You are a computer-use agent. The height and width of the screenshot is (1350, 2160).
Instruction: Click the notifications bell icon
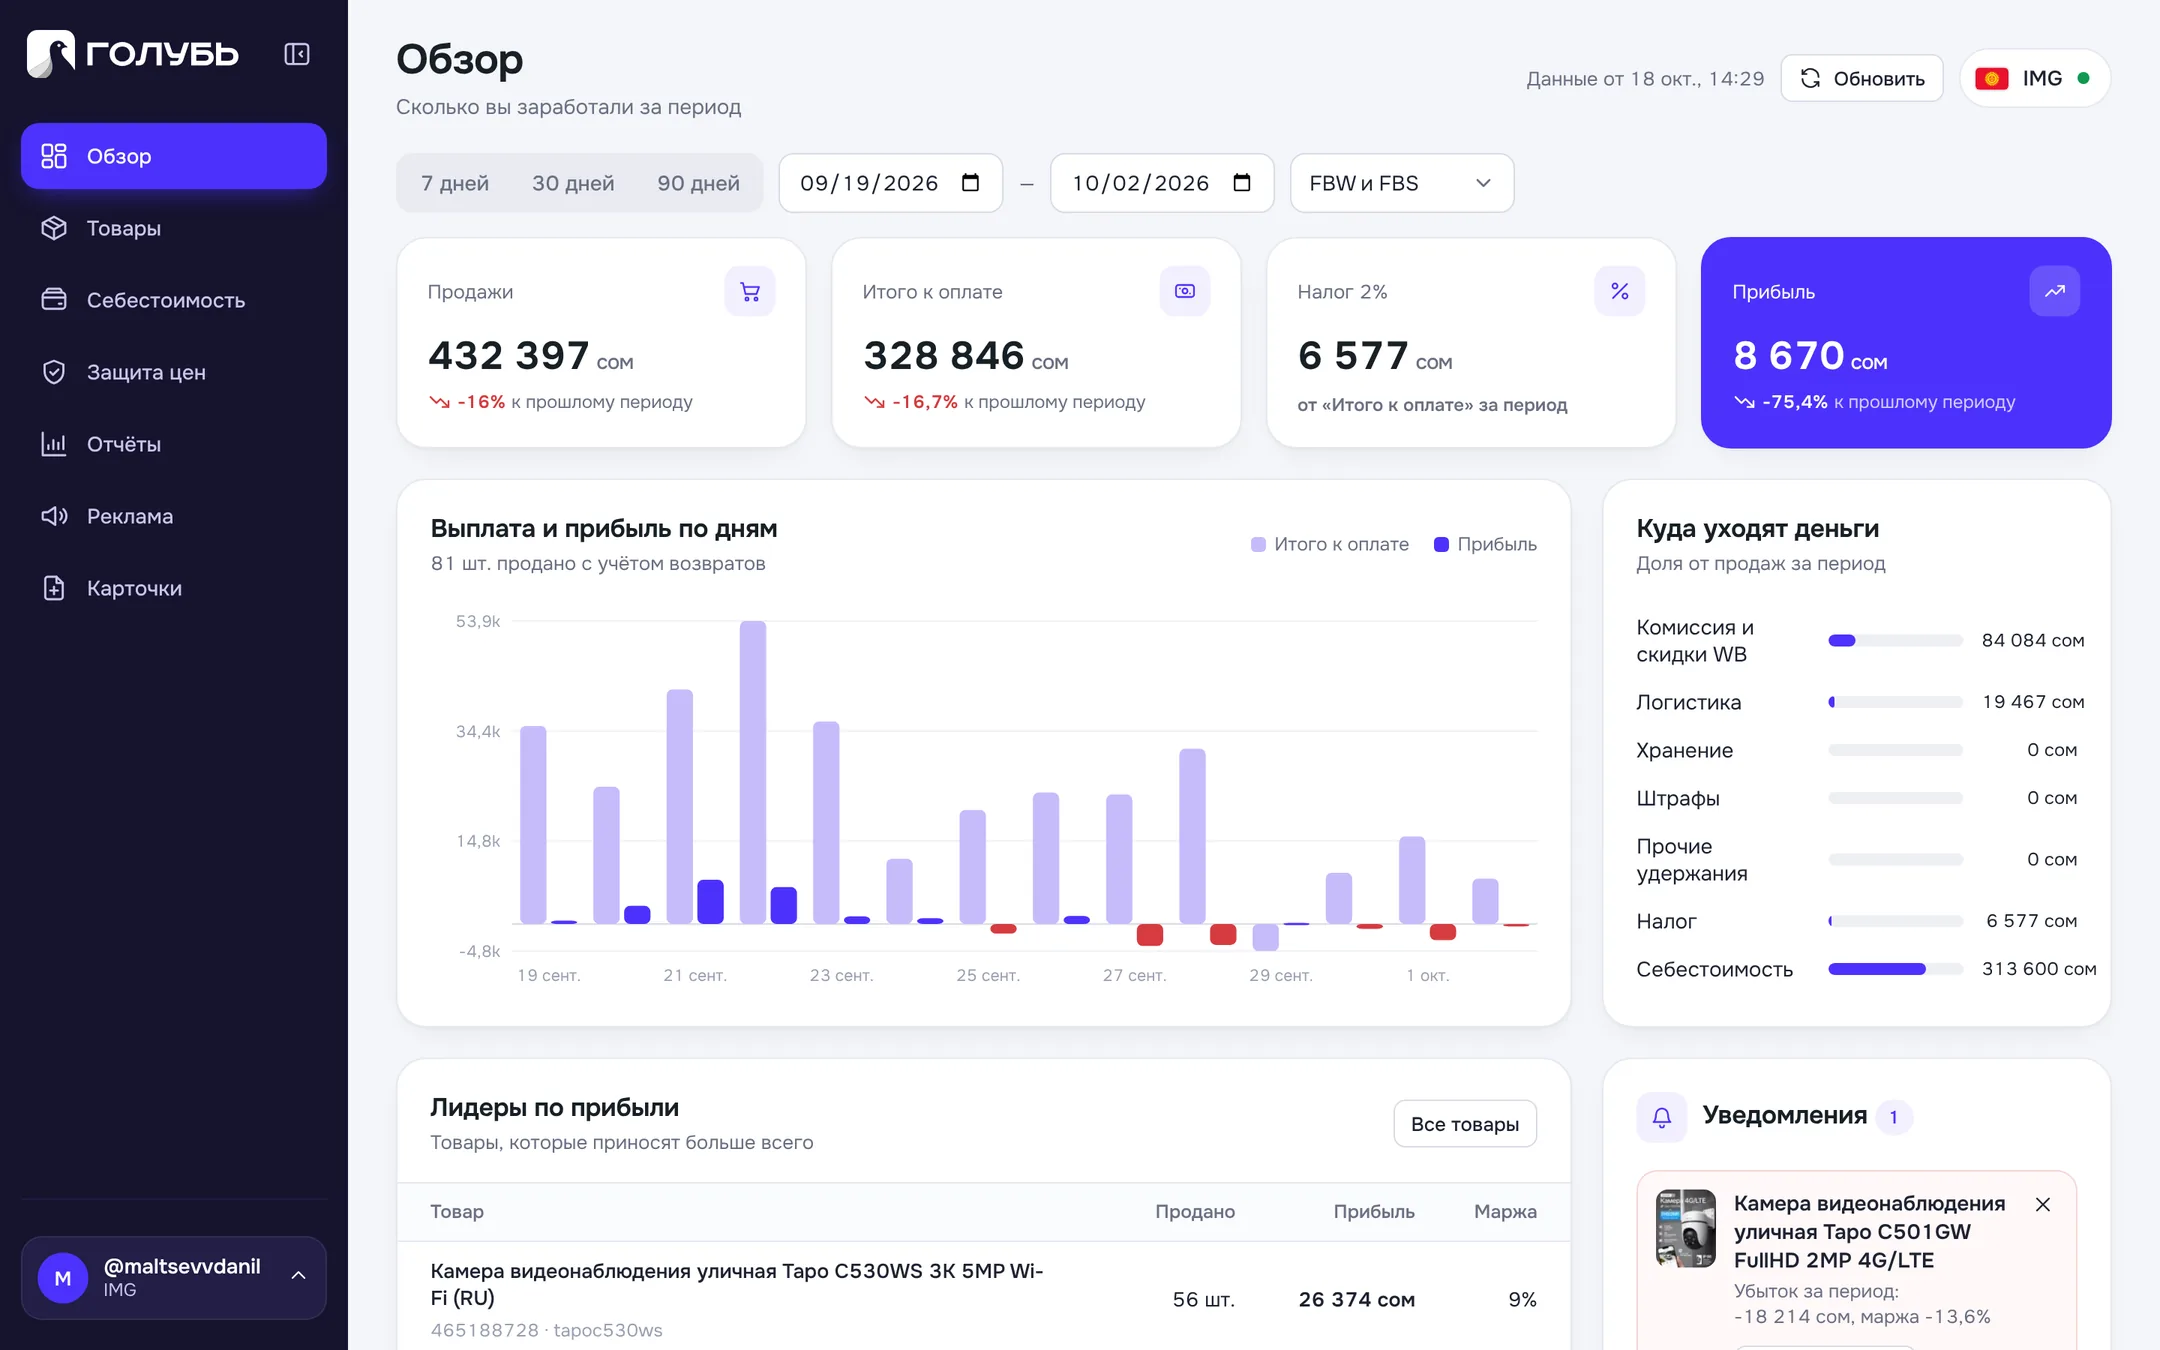tap(1662, 1117)
